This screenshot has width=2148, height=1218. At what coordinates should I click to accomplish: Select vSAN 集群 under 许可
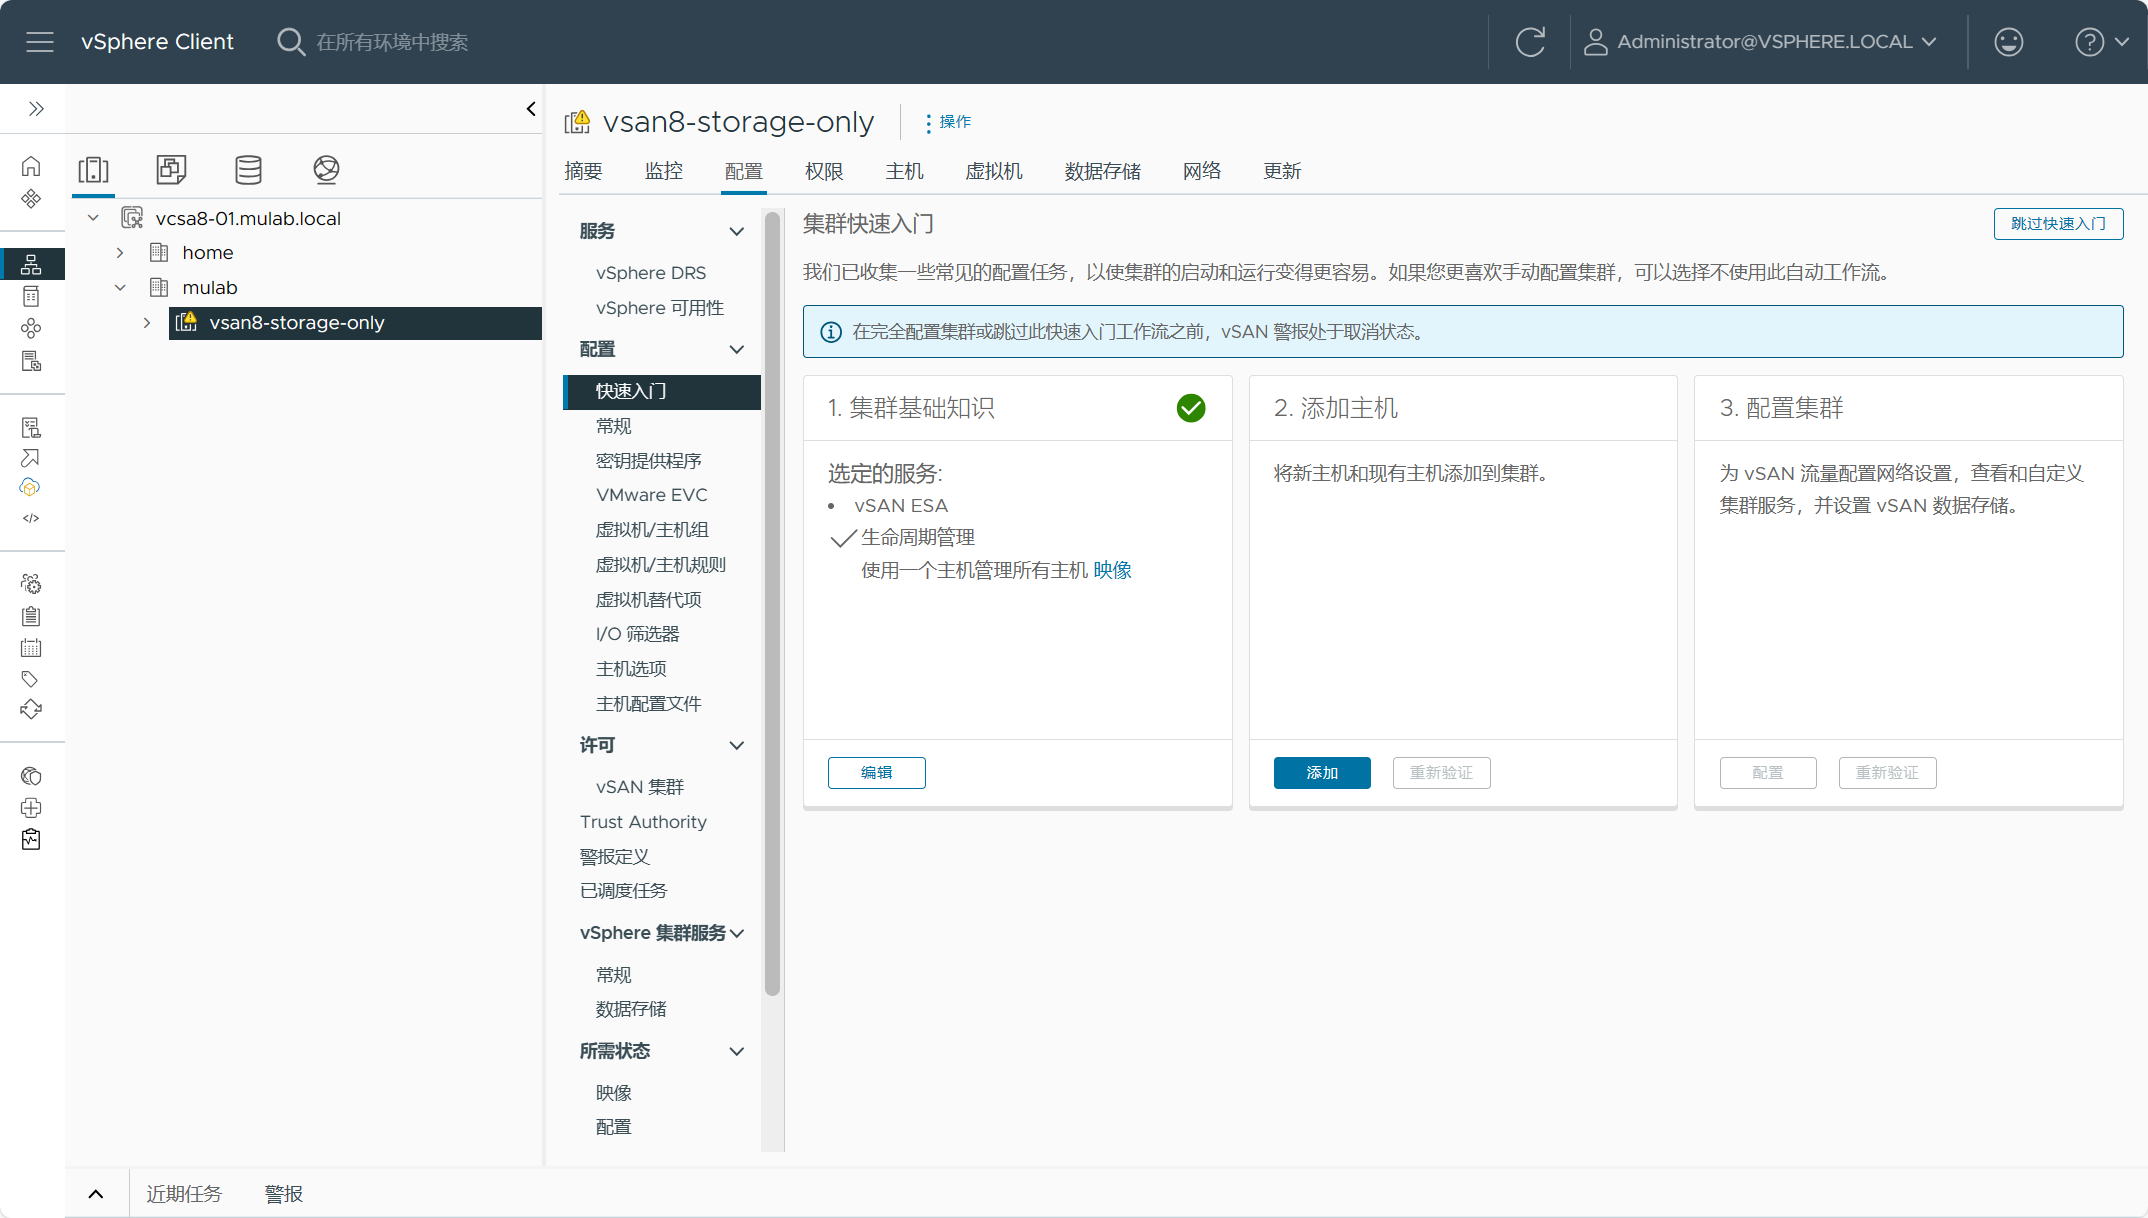[x=640, y=787]
